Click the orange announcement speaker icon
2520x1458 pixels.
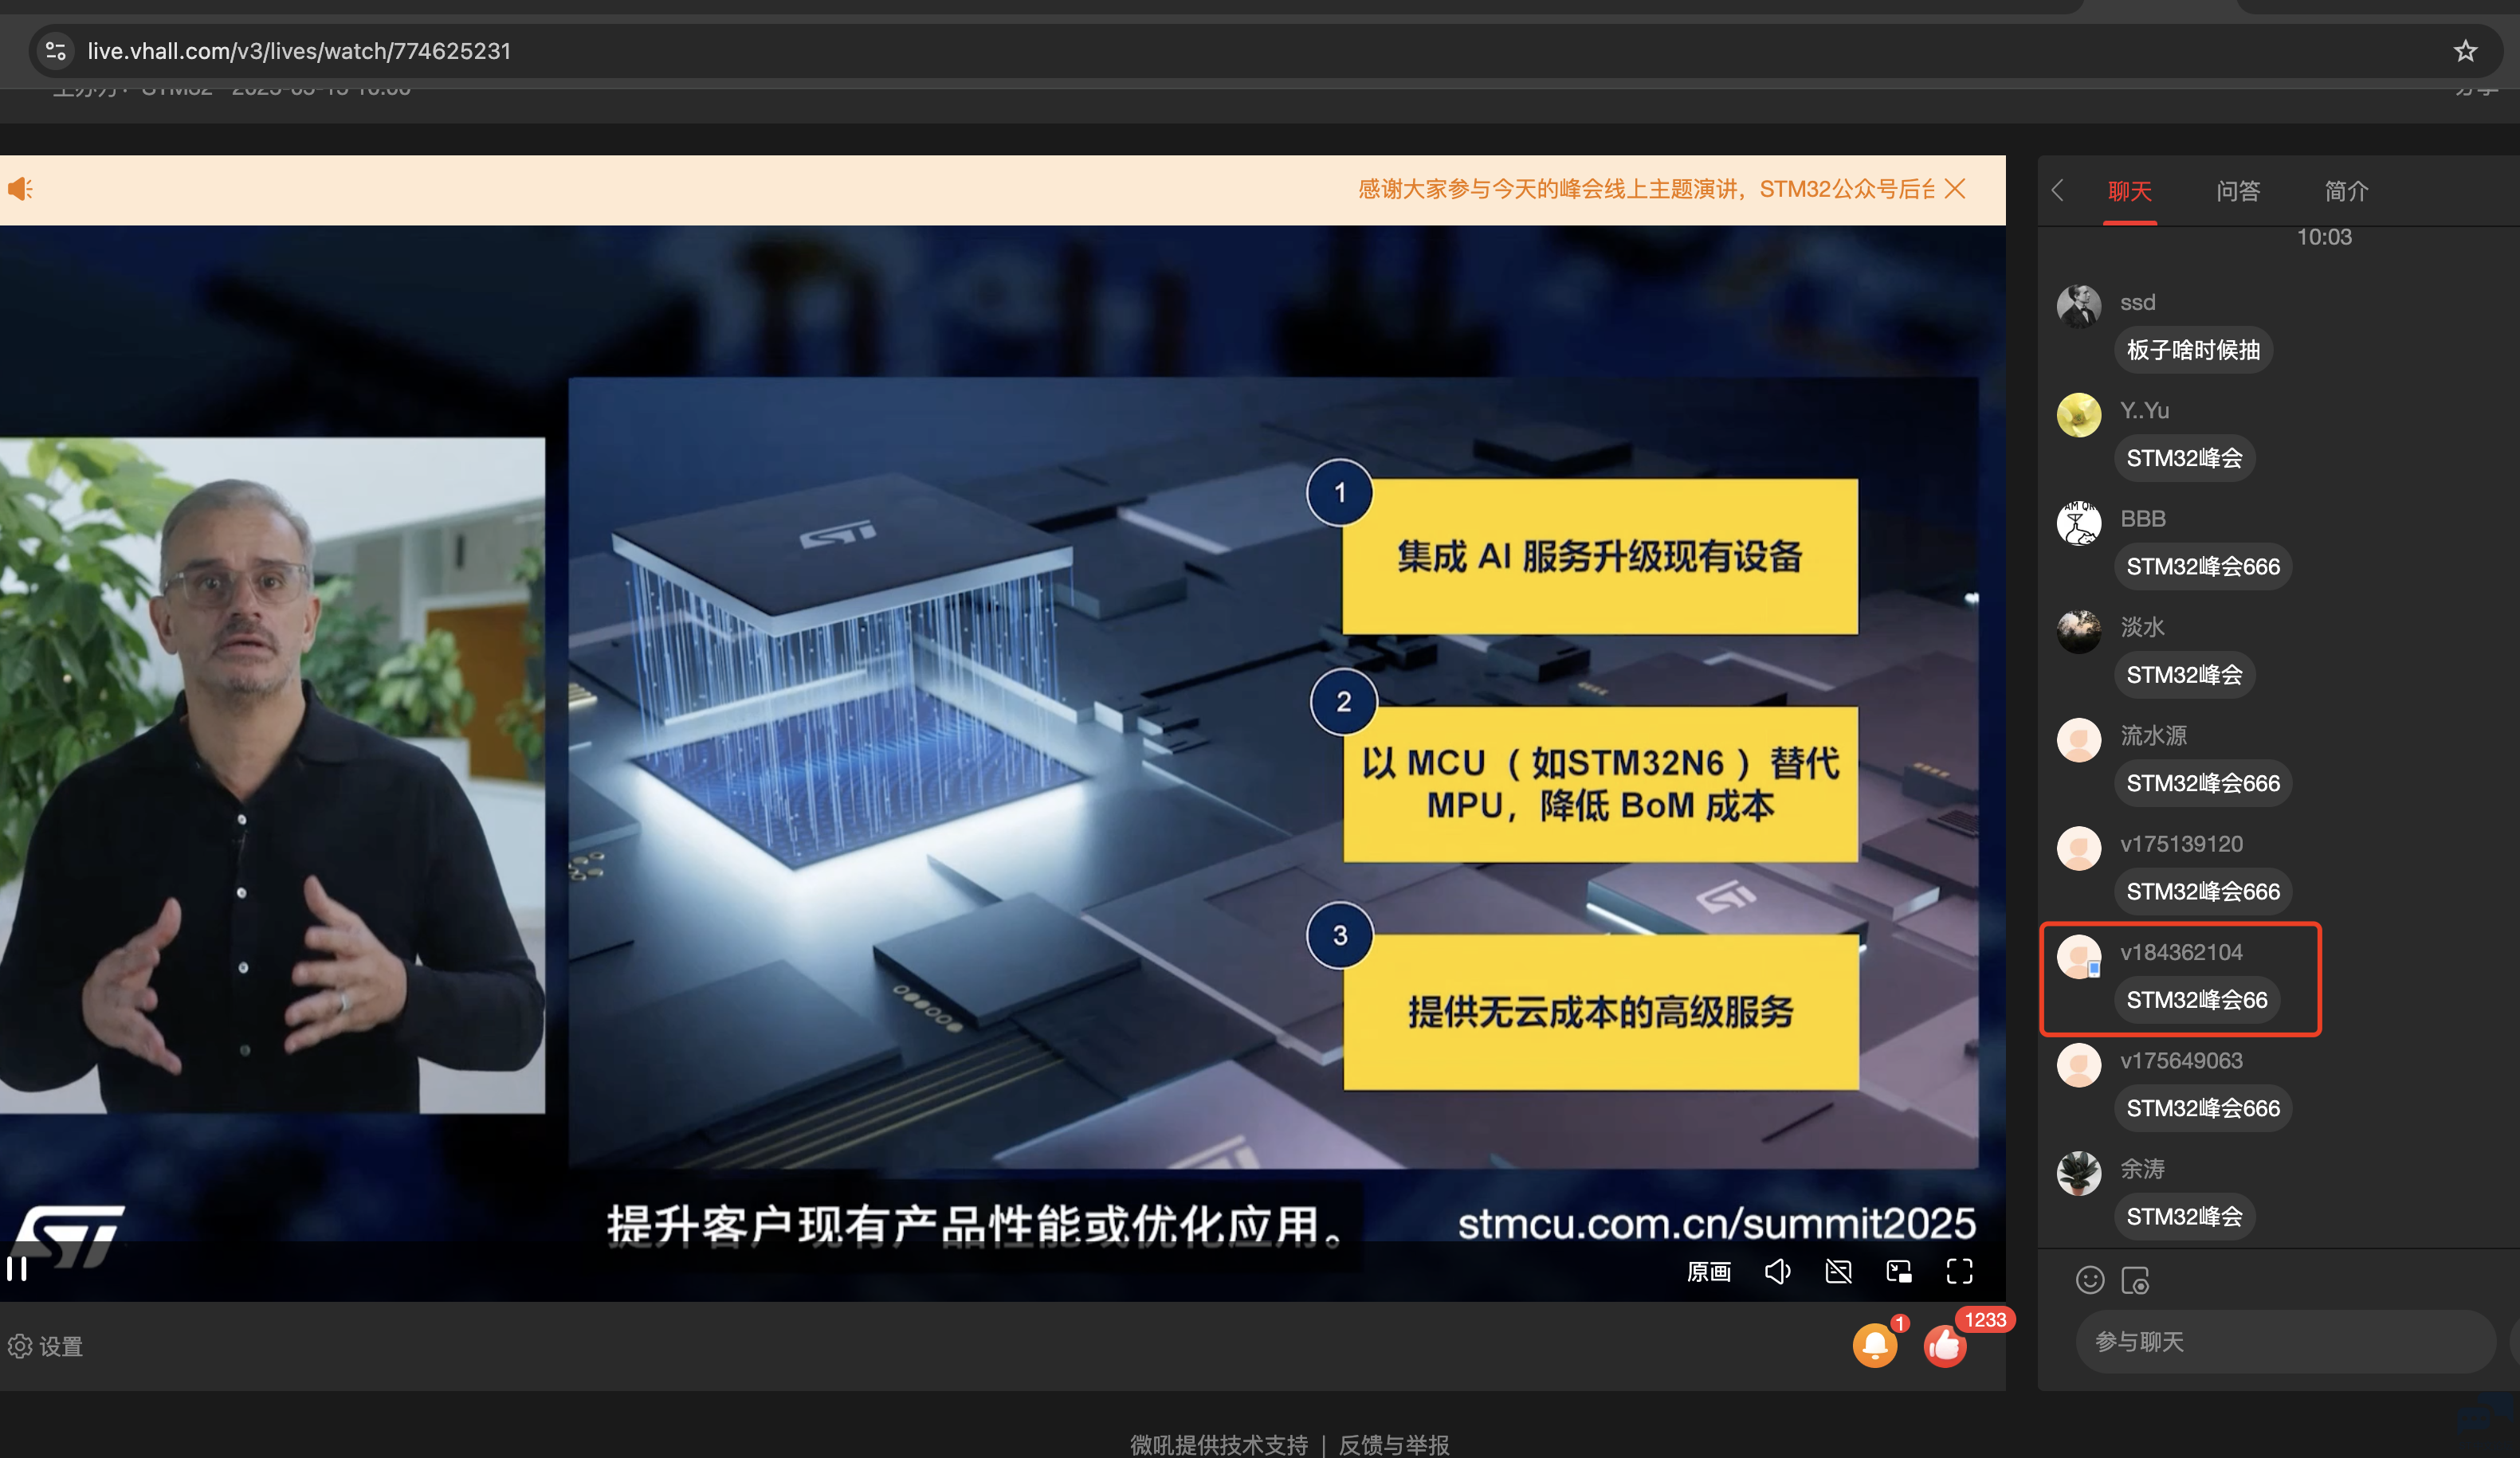pyautogui.click(x=20, y=189)
